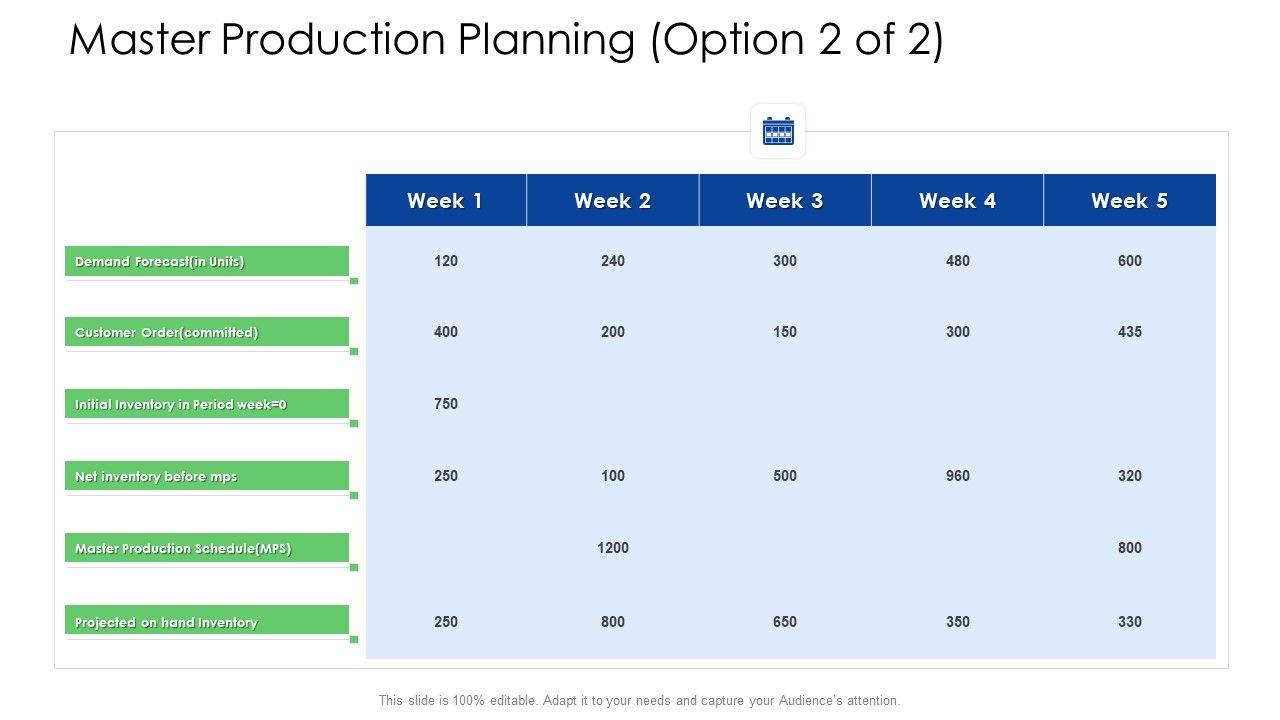The width and height of the screenshot is (1280, 720).
Task: Click the footer text about slide being editable
Action: (639, 701)
